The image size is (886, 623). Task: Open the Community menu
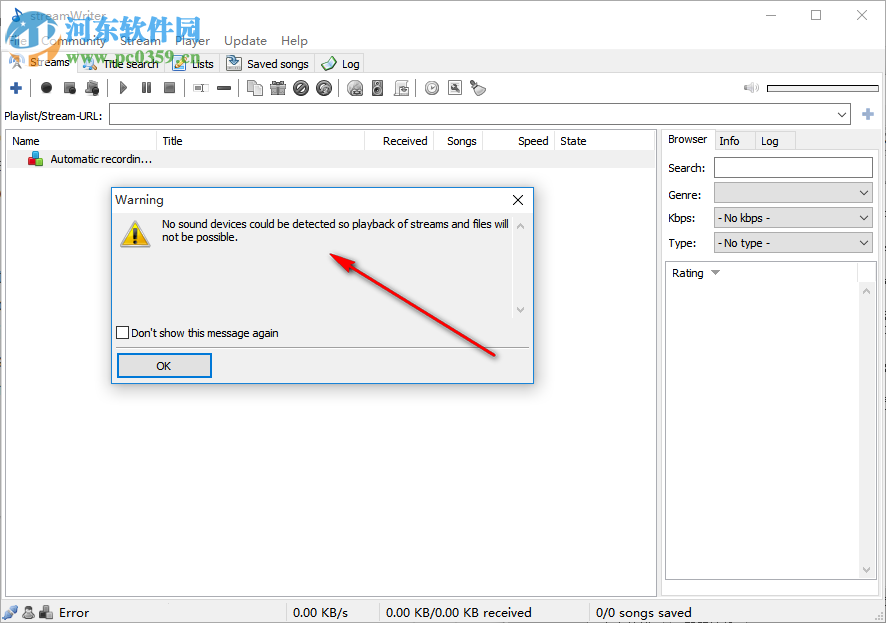pos(75,41)
